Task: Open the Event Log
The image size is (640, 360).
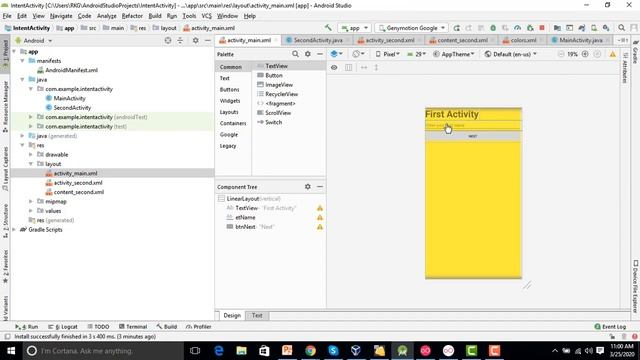Action: 610,327
